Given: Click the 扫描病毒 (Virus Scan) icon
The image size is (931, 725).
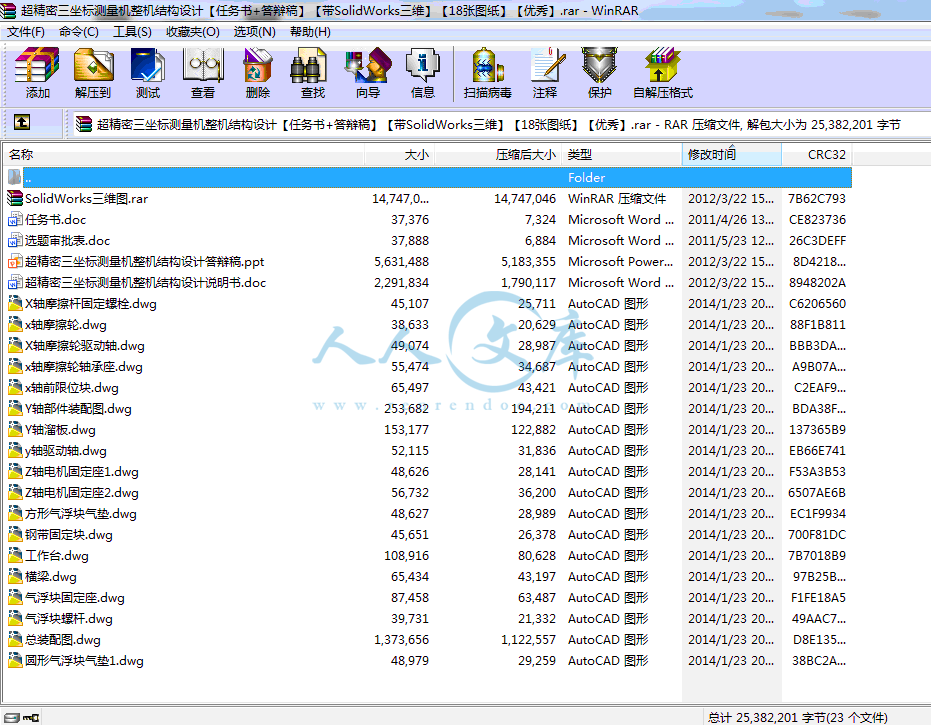Looking at the screenshot, I should (x=487, y=65).
